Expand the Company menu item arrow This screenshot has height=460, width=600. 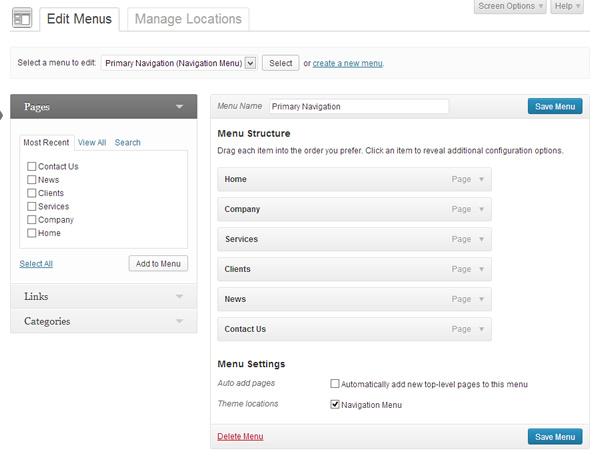point(481,210)
